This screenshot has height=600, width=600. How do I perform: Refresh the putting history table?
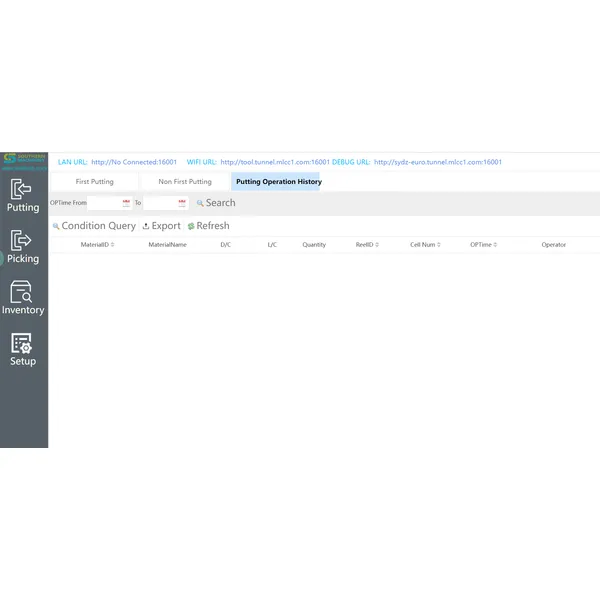[208, 226]
